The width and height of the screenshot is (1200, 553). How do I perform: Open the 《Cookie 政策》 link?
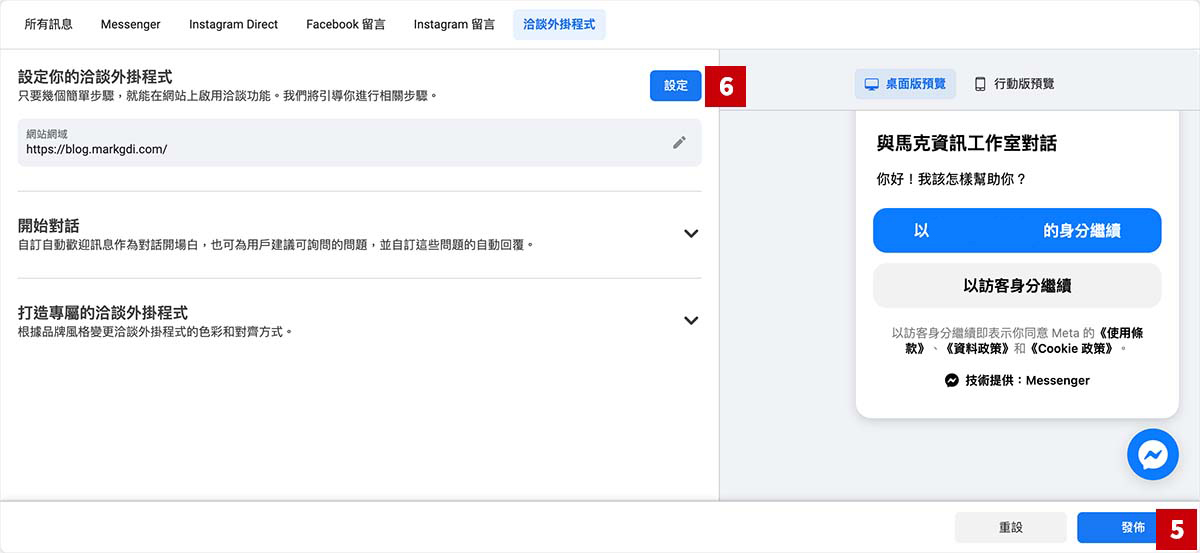1072,349
